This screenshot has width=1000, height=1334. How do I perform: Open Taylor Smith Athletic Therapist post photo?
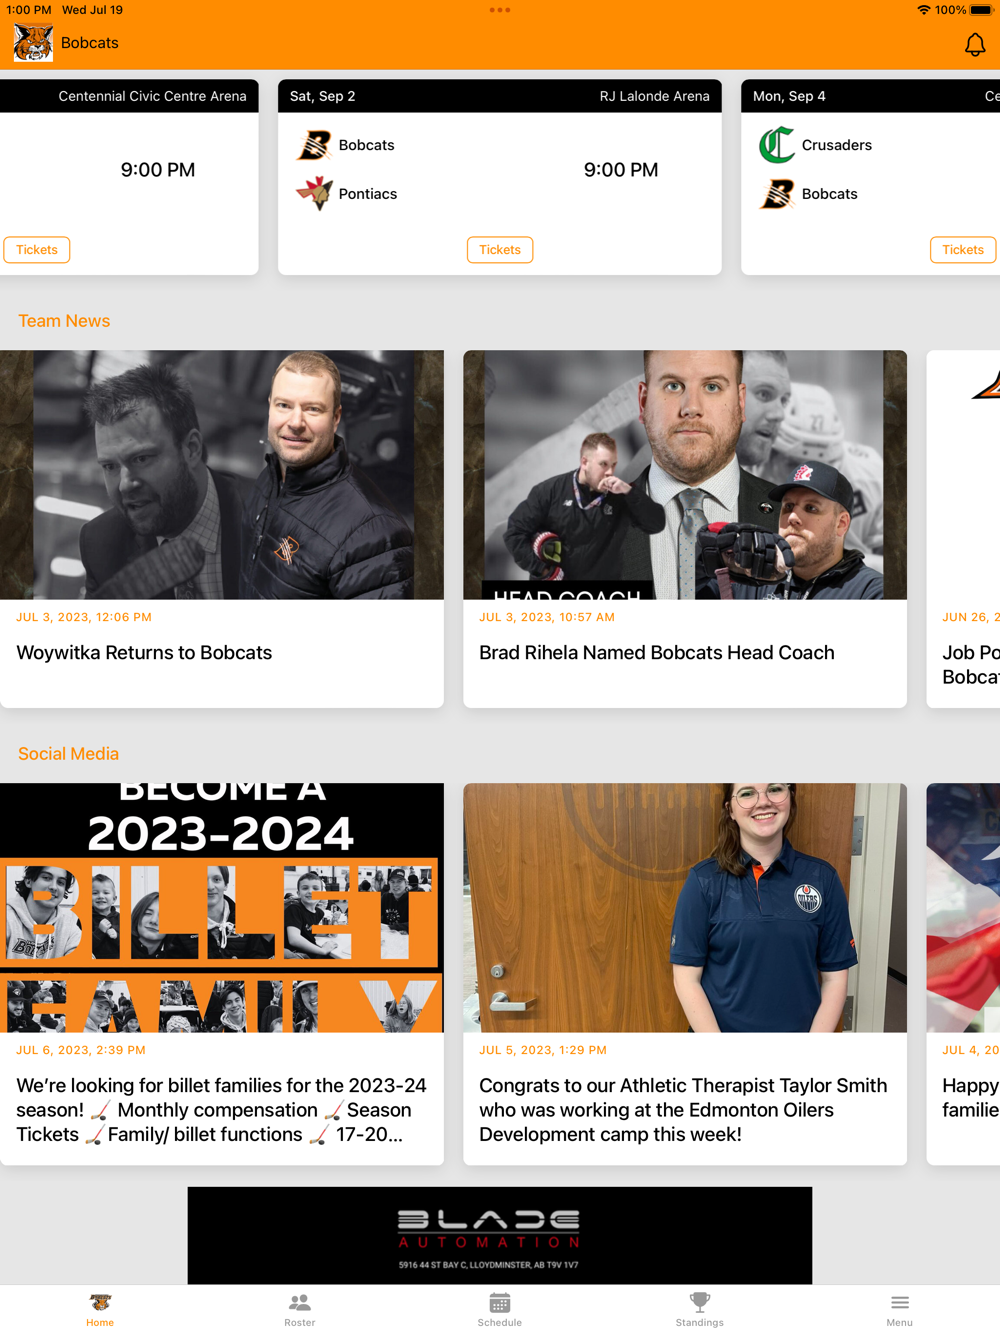(x=685, y=907)
